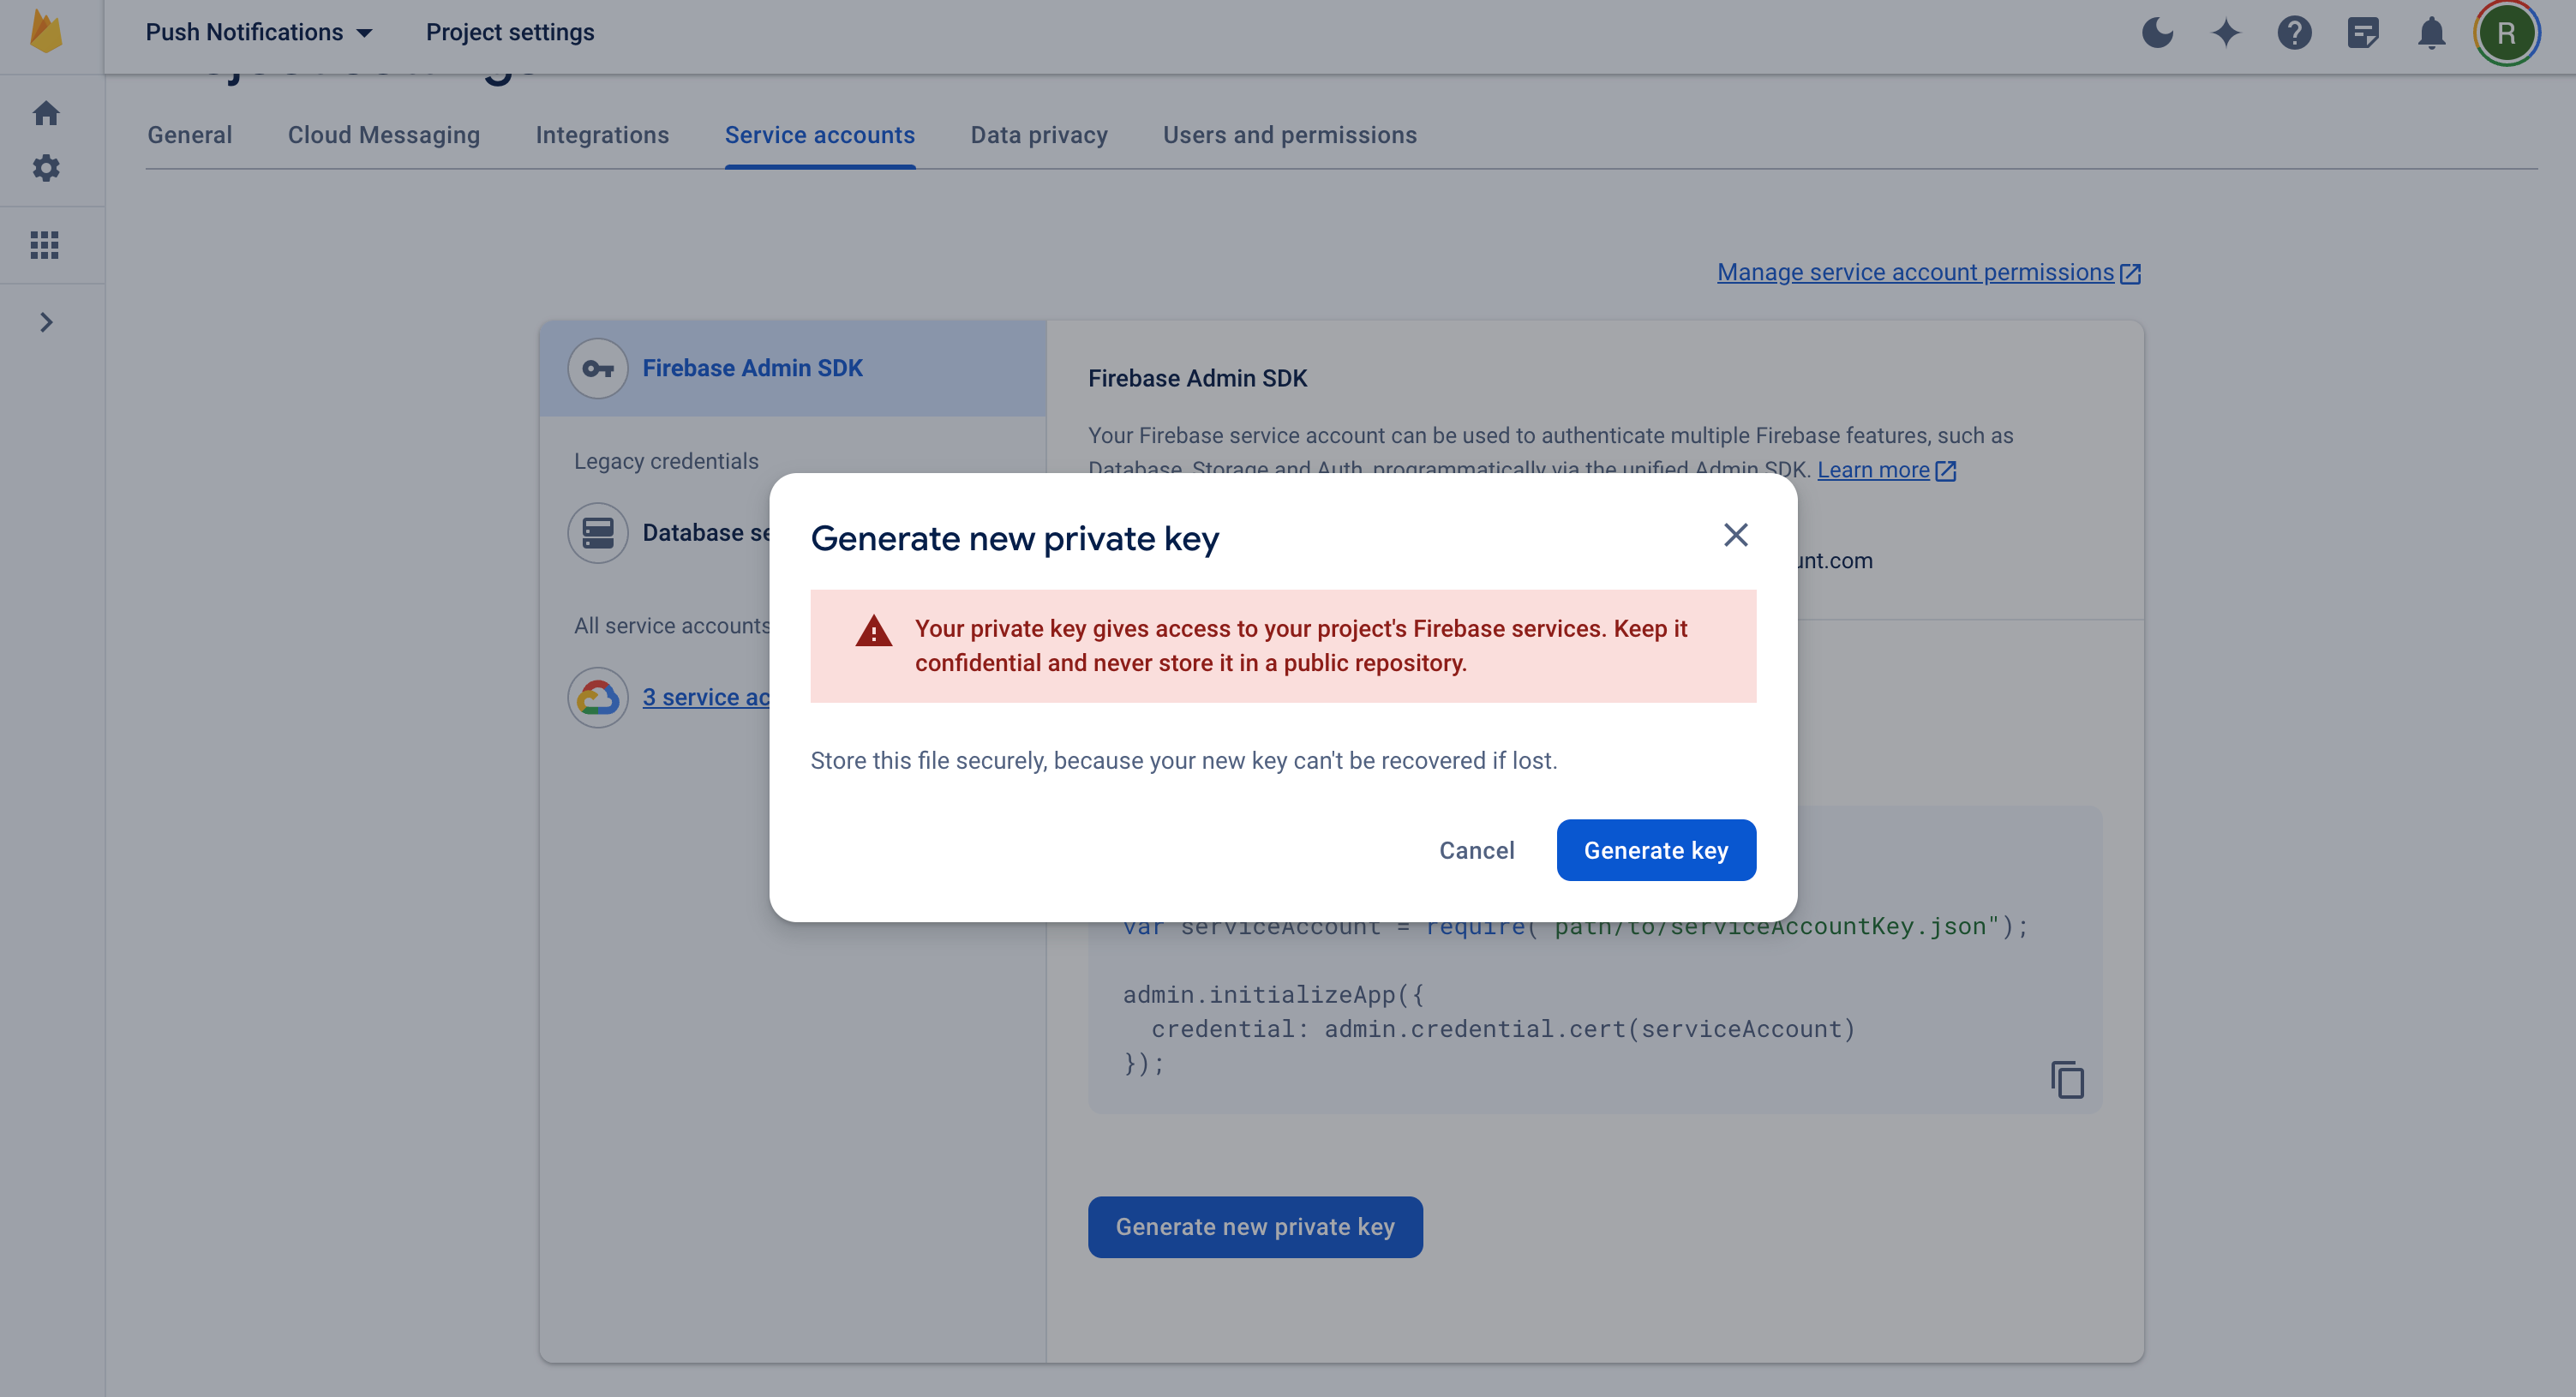The width and height of the screenshot is (2576, 1397).
Task: Click the admin.initializeApp code line
Action: 1273,995
